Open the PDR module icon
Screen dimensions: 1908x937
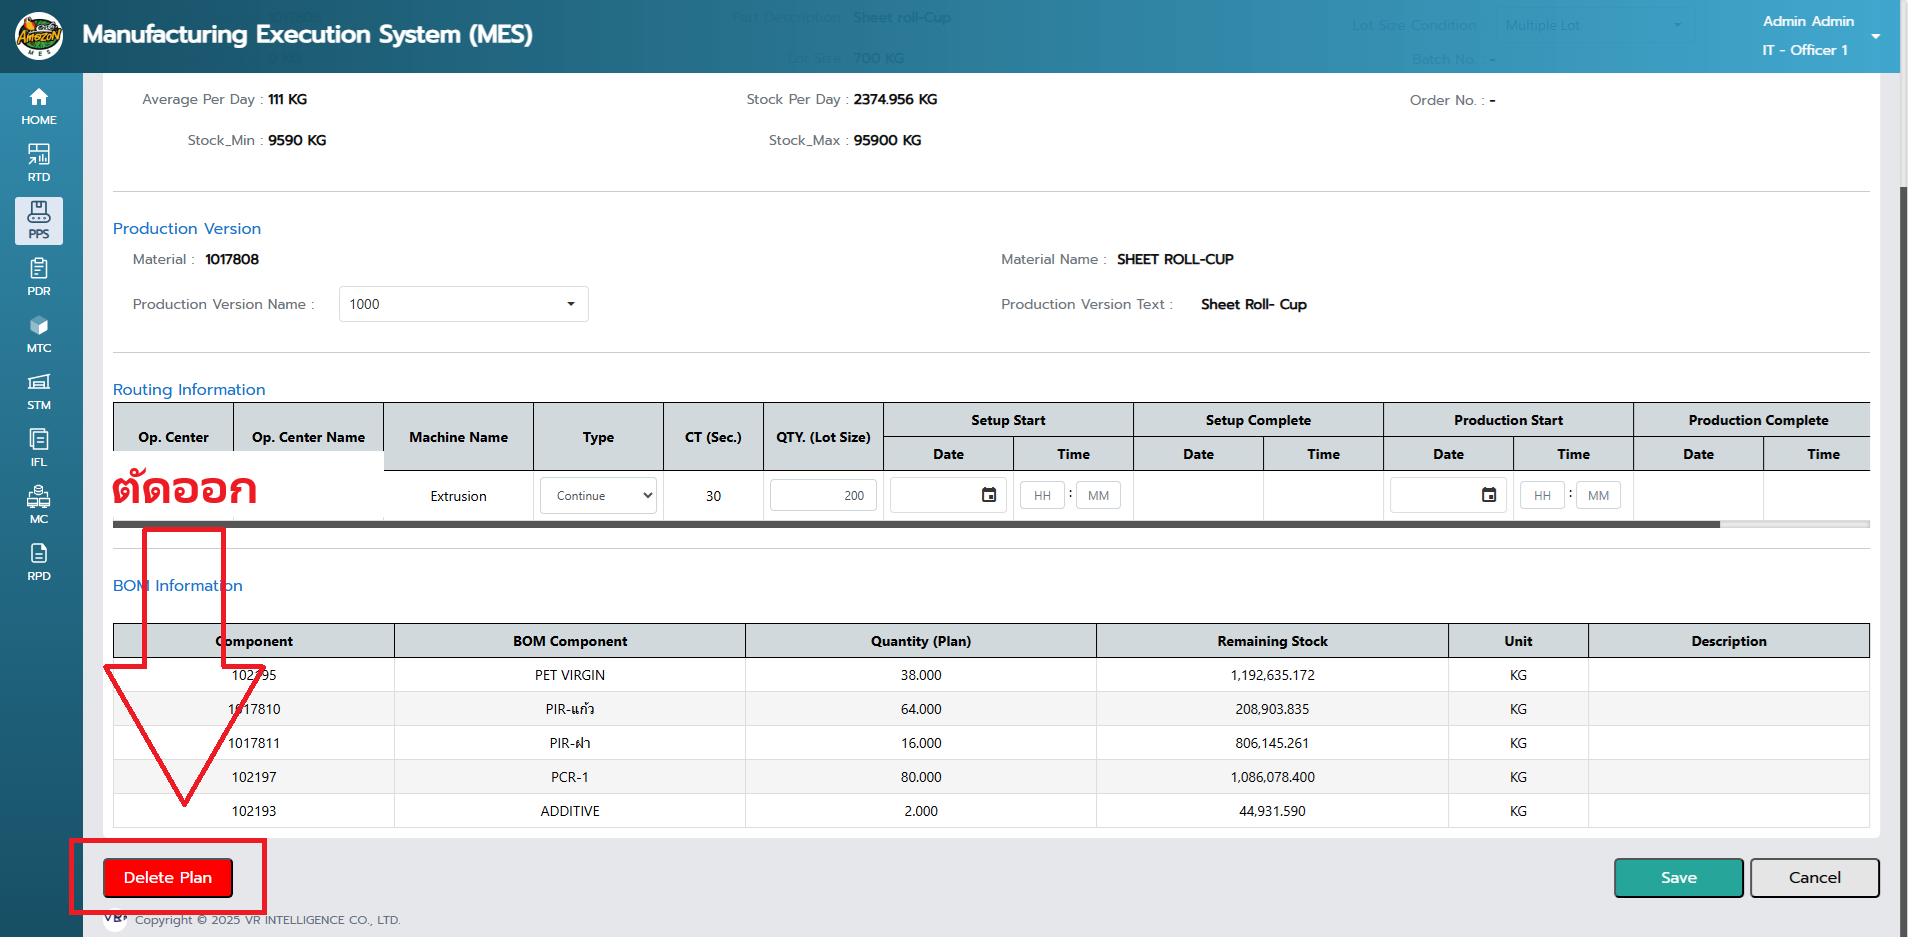[x=39, y=277]
